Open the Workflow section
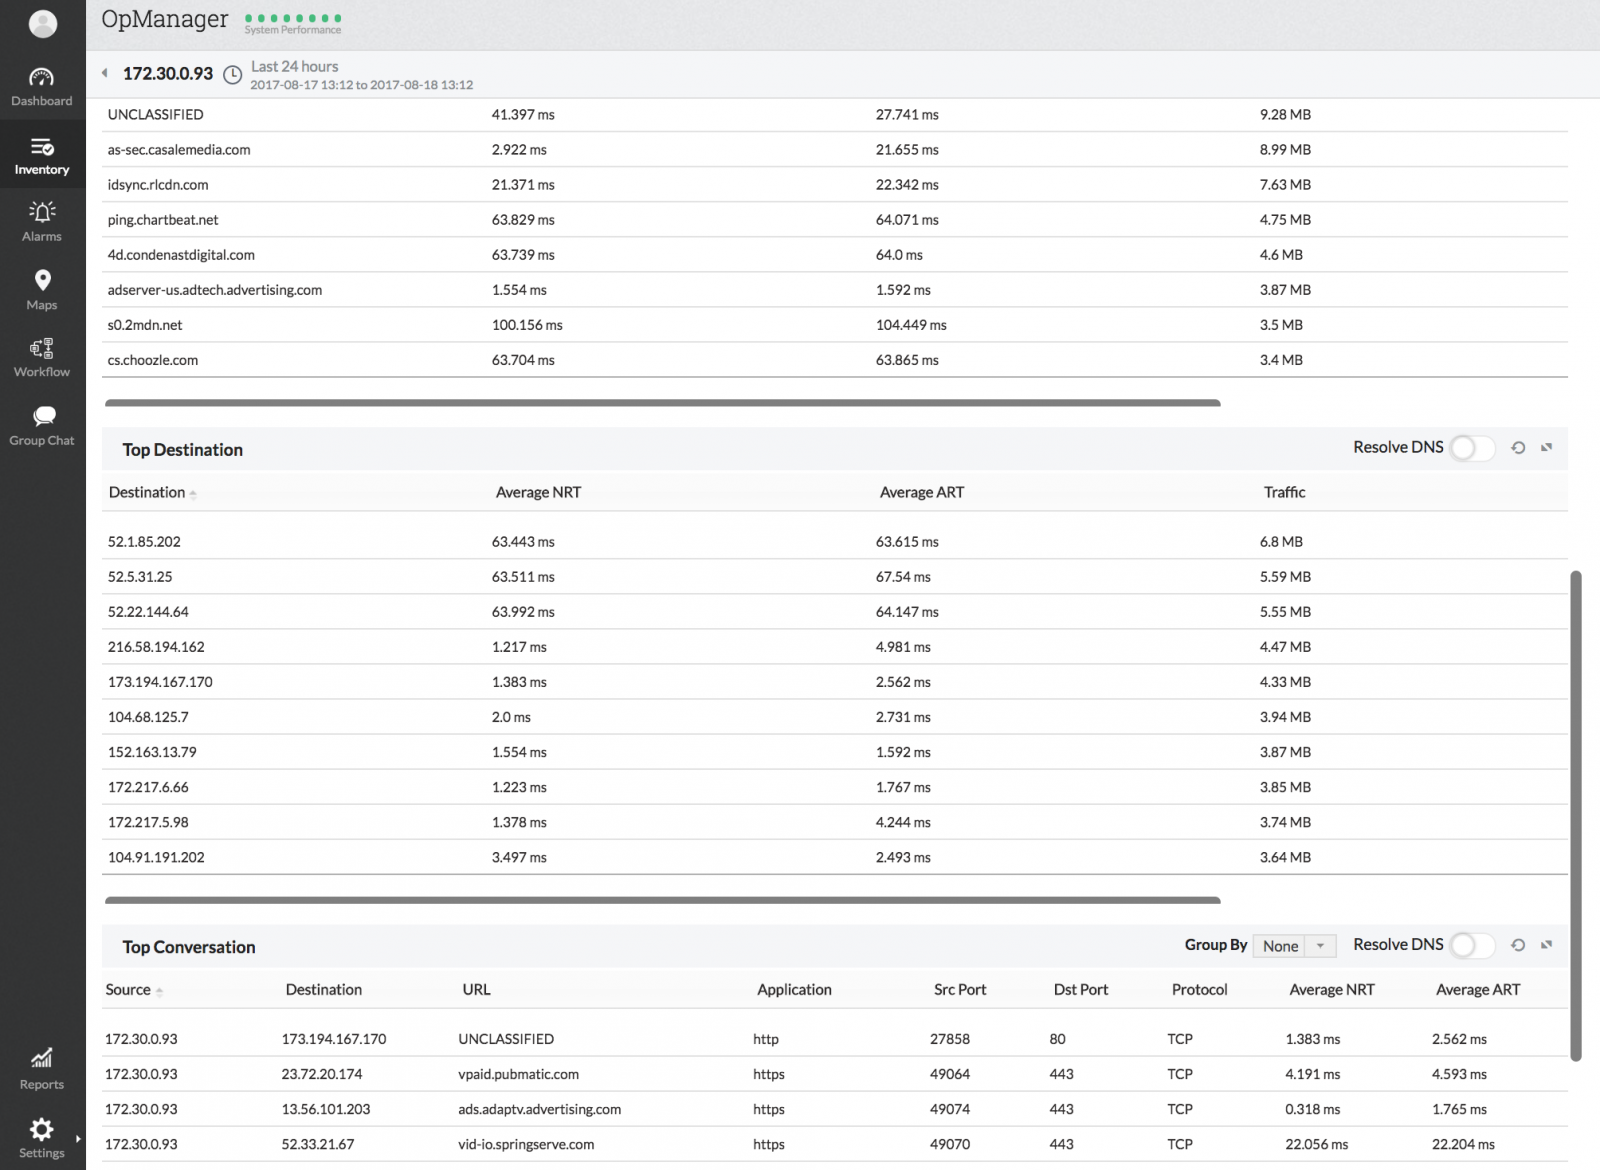Screen dimensions: 1600x1170 42,358
